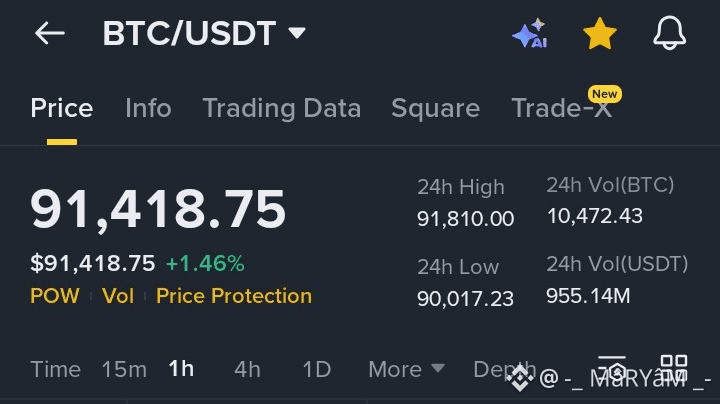The width and height of the screenshot is (720, 404).
Task: Open the Trading Data tab
Action: (281, 108)
